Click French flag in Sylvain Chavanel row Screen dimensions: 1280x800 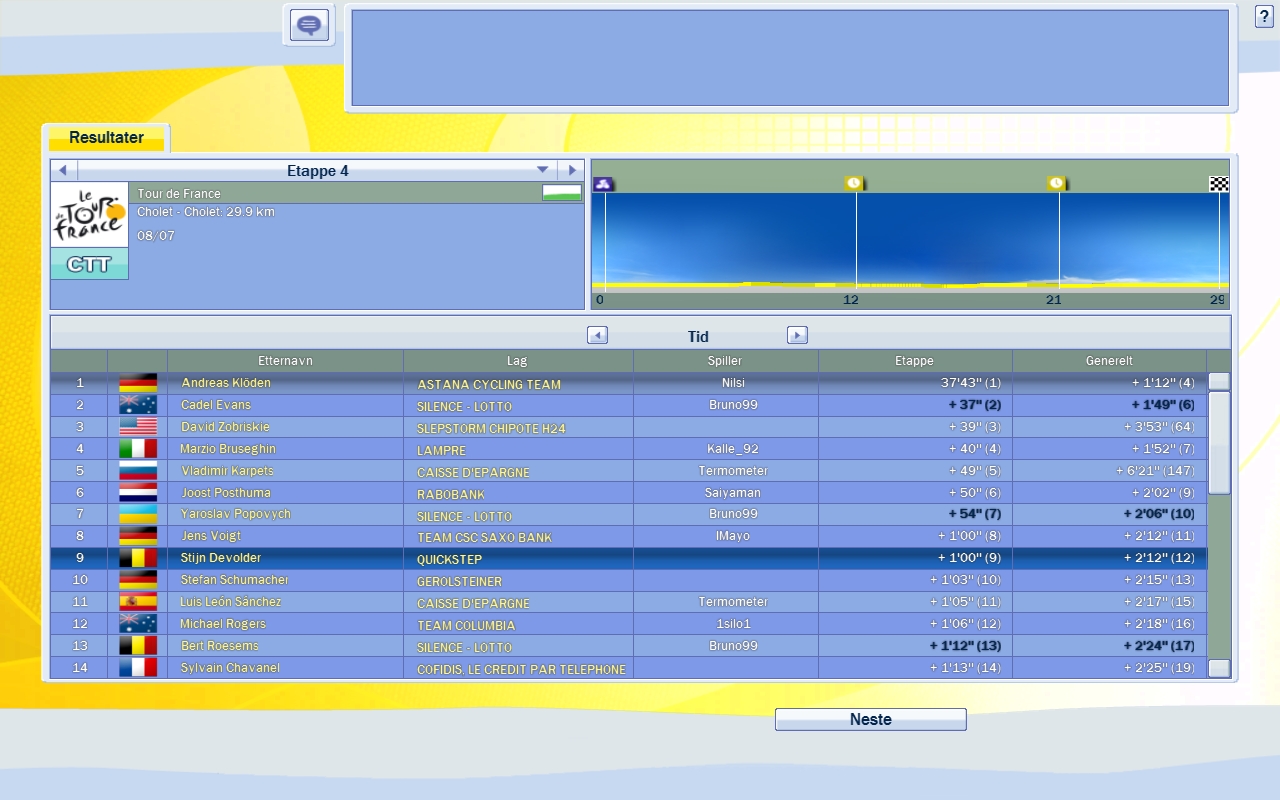click(138, 668)
